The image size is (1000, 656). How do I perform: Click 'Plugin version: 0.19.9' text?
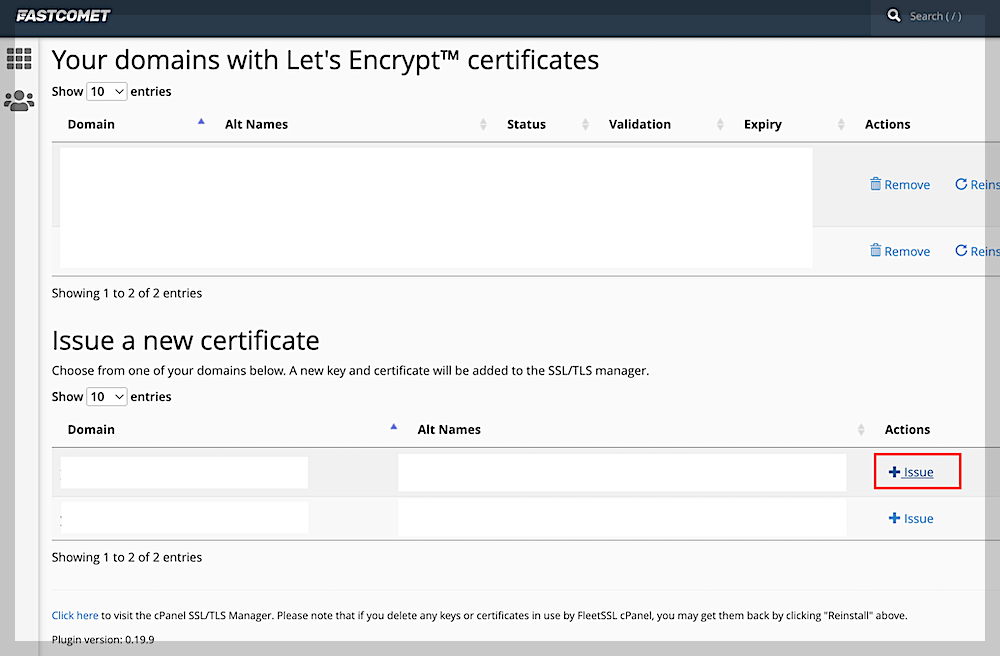103,639
